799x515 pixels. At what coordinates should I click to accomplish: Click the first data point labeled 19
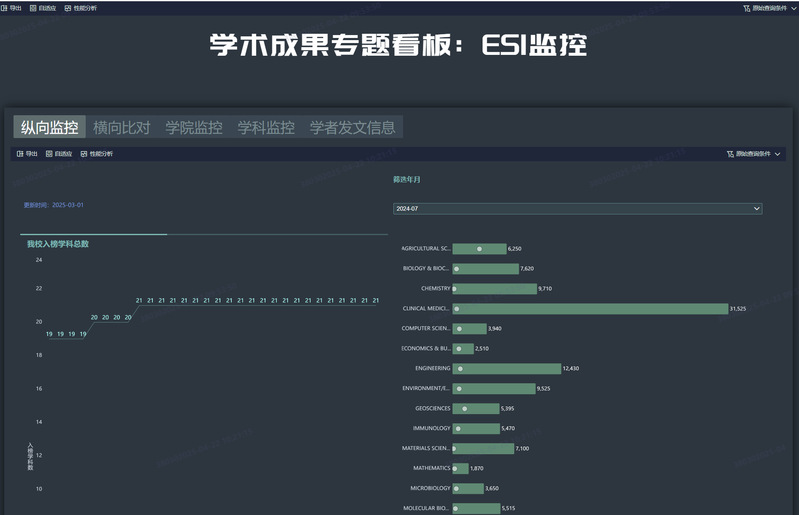click(49, 334)
